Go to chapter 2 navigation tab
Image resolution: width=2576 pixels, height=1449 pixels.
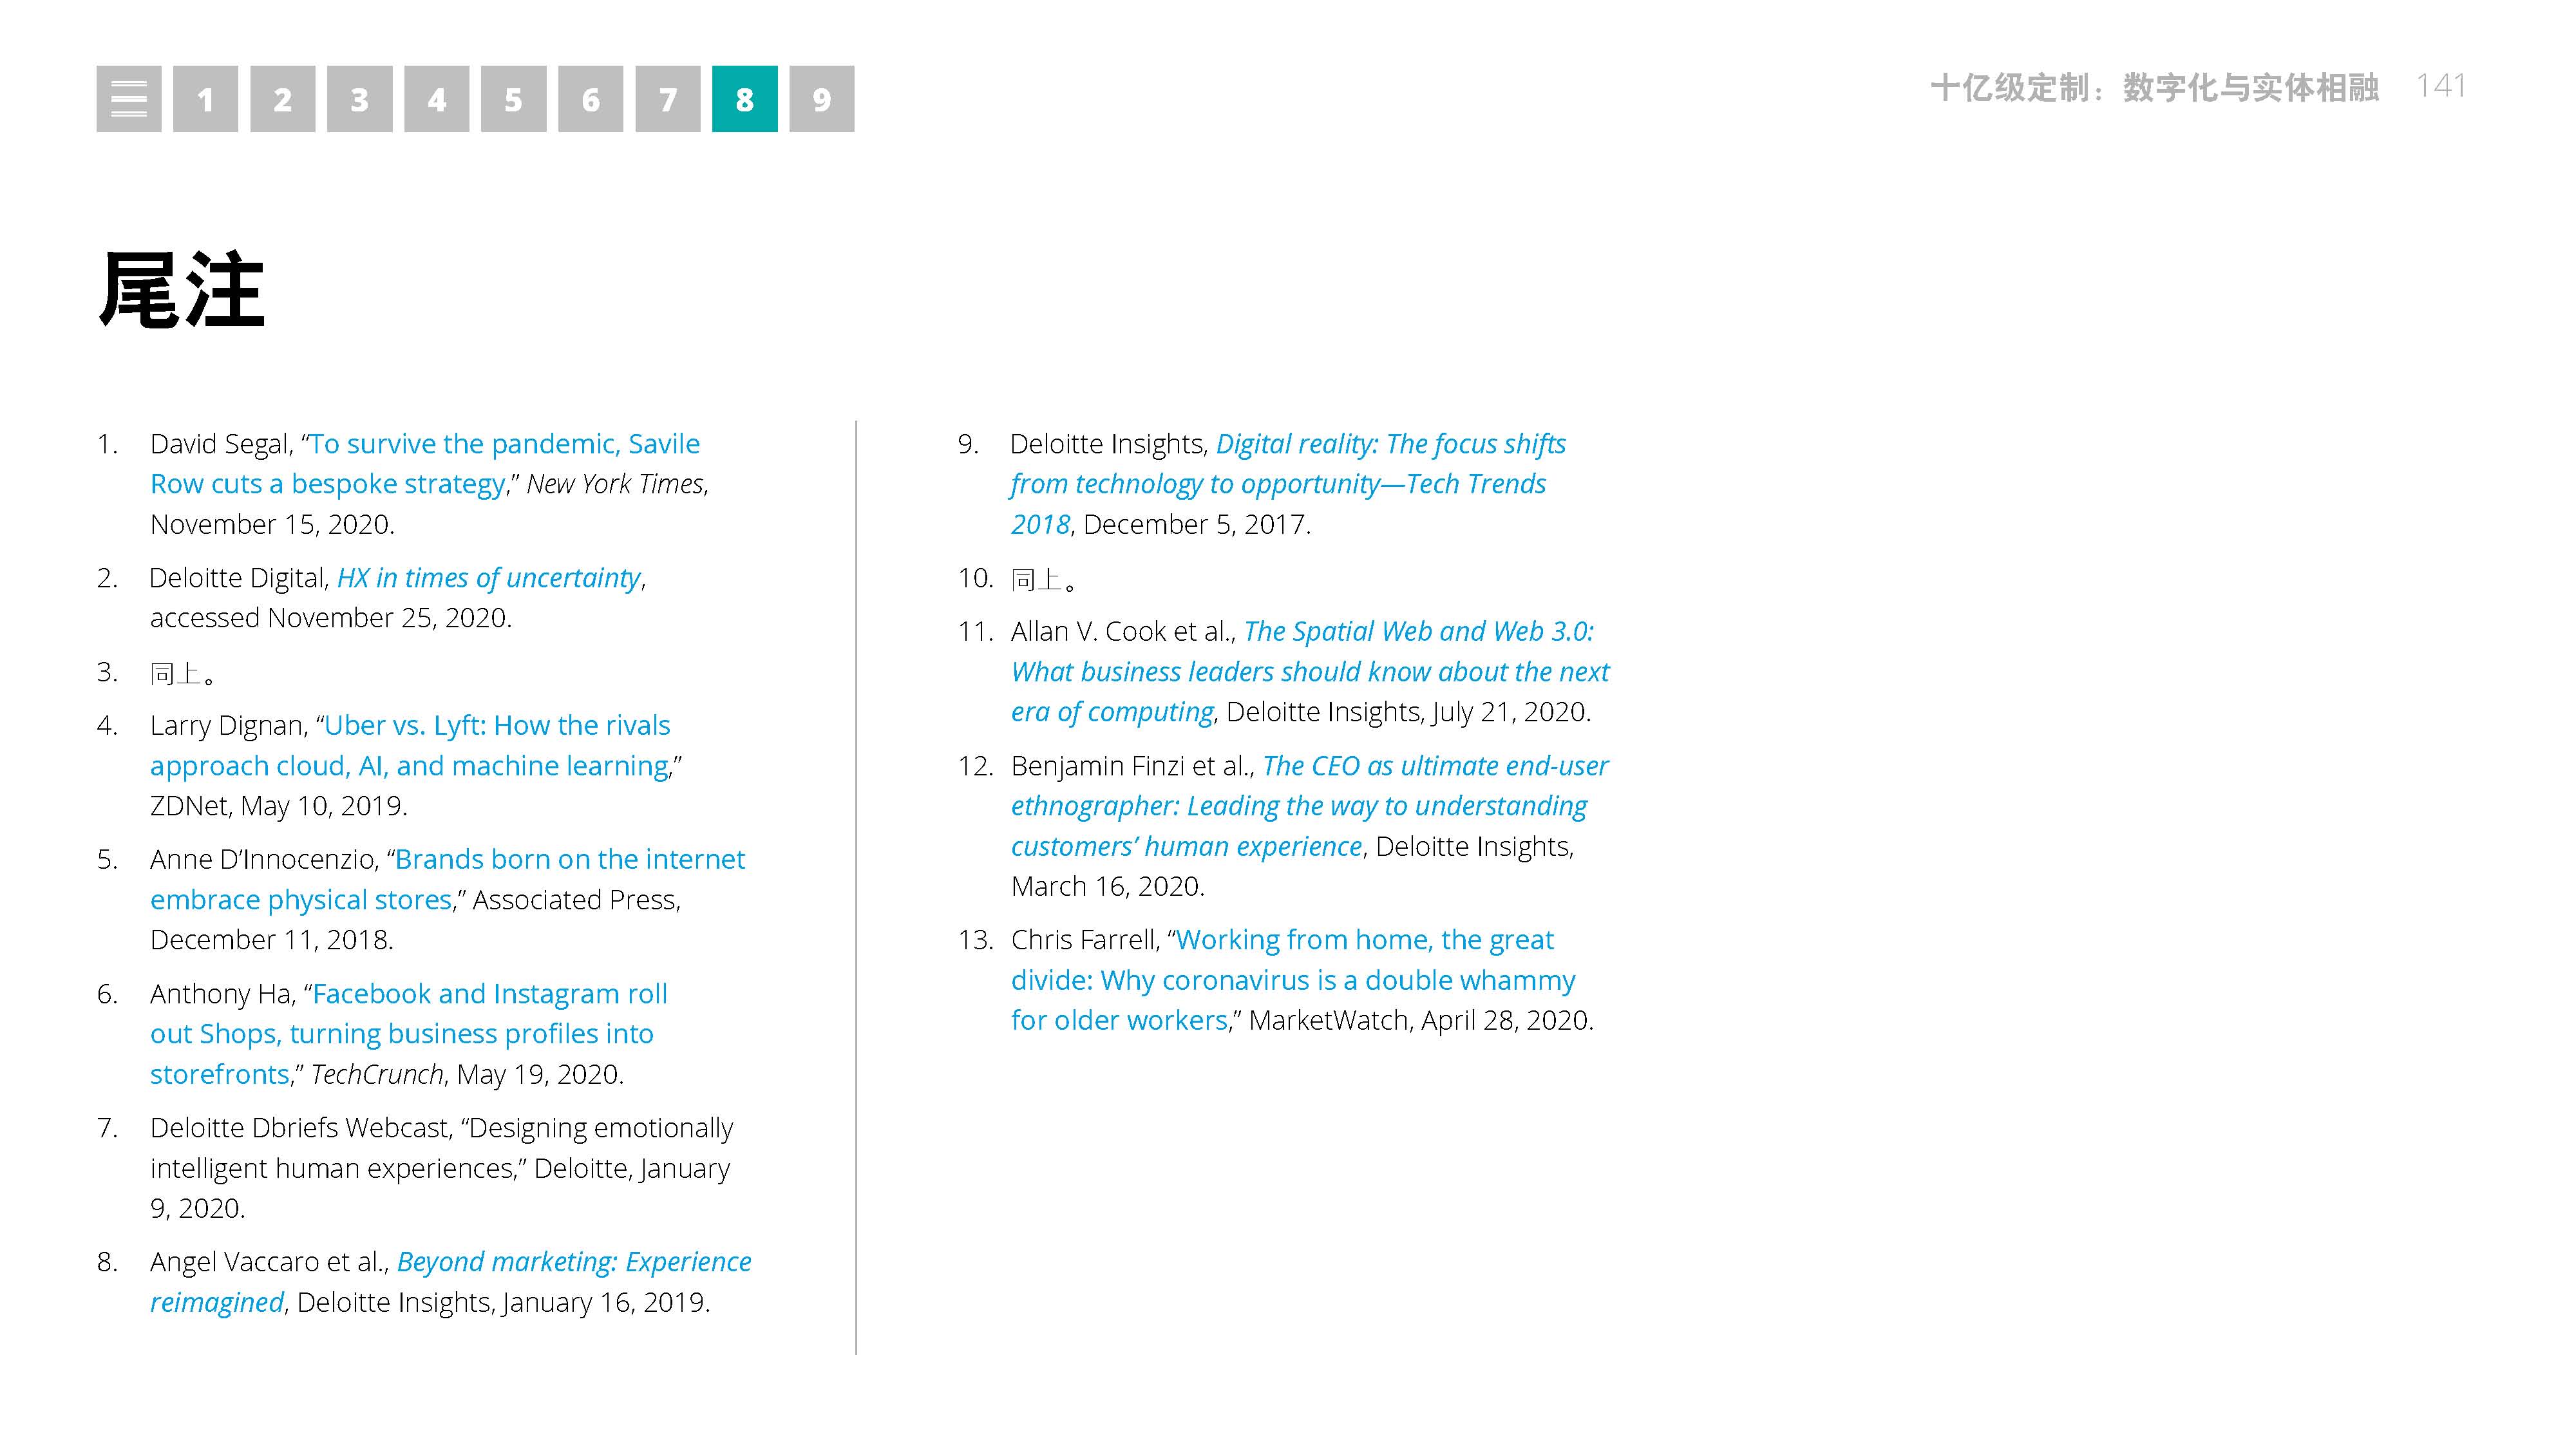coord(282,99)
